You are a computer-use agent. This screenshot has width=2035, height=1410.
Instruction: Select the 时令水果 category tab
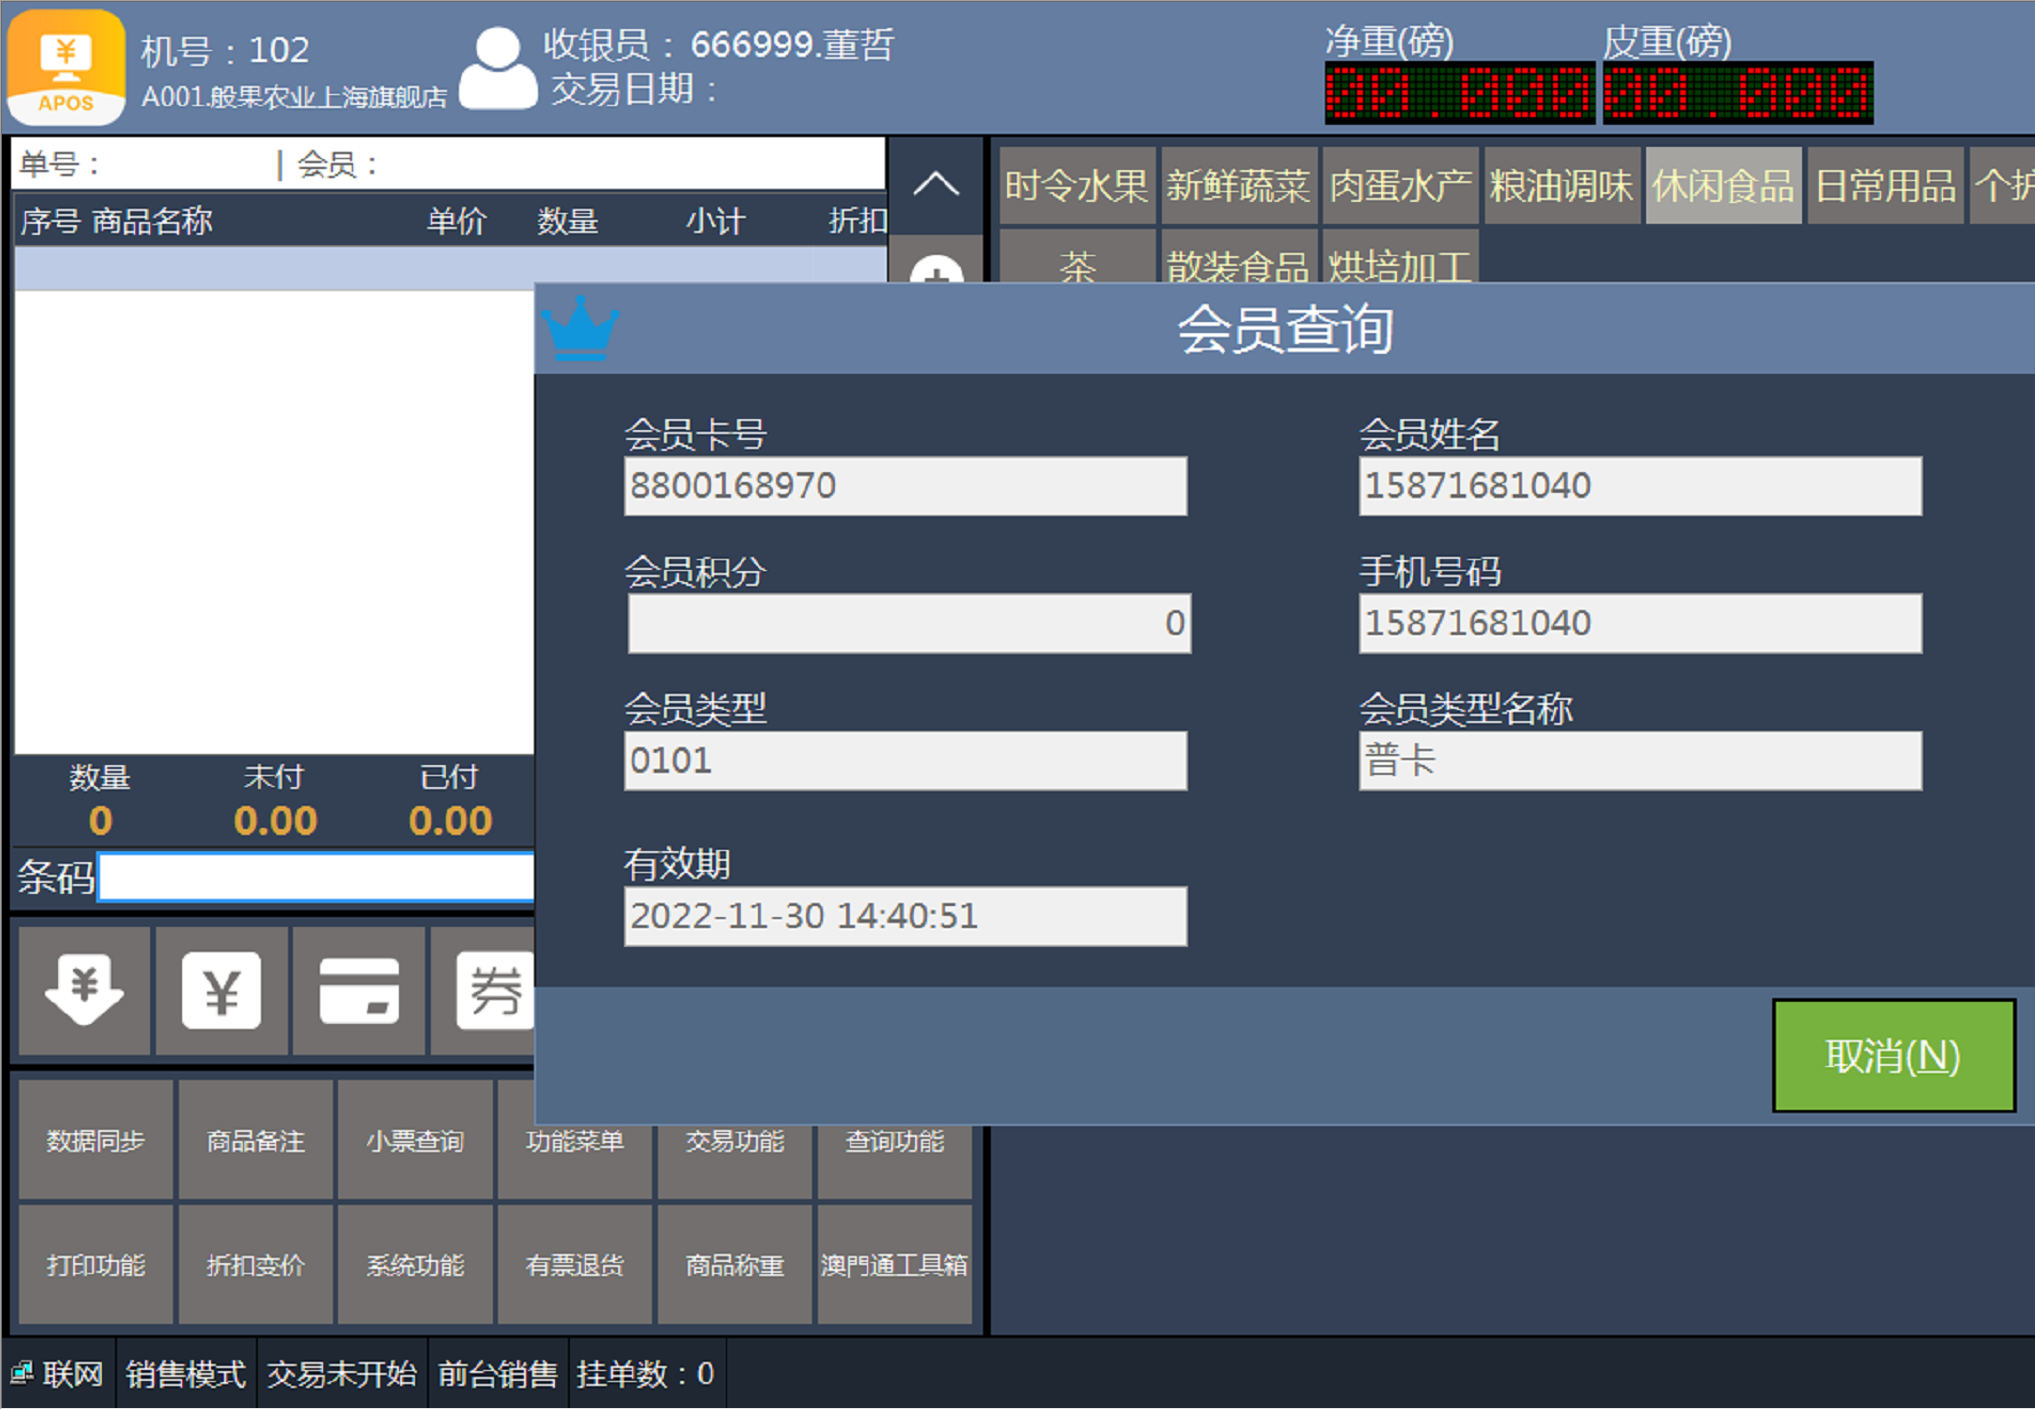1076,186
